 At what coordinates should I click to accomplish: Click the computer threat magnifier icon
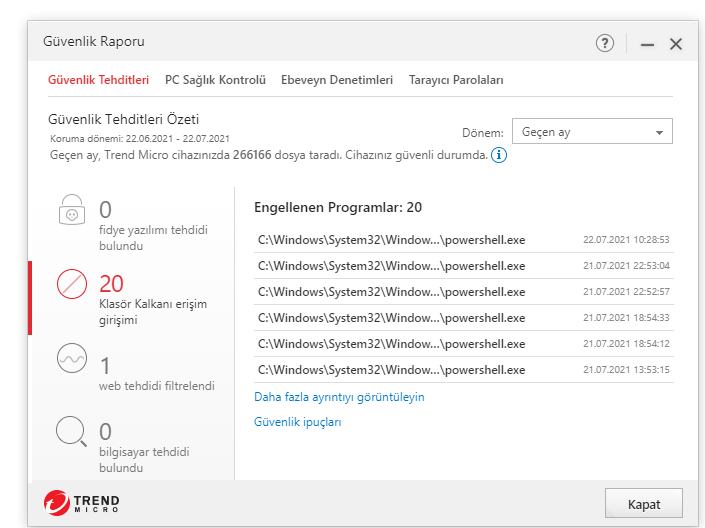[71, 431]
